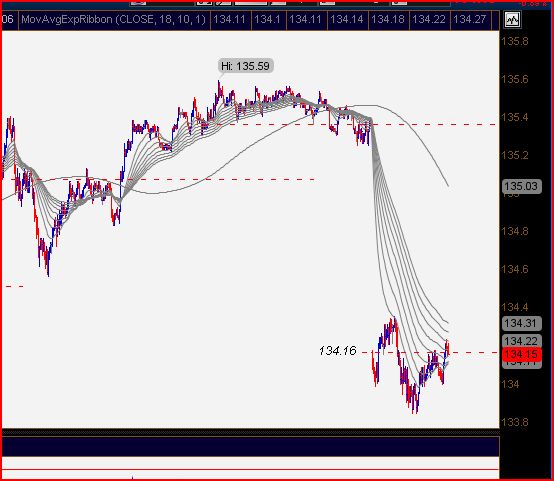Click the first 134.11 value after study name

point(229,19)
